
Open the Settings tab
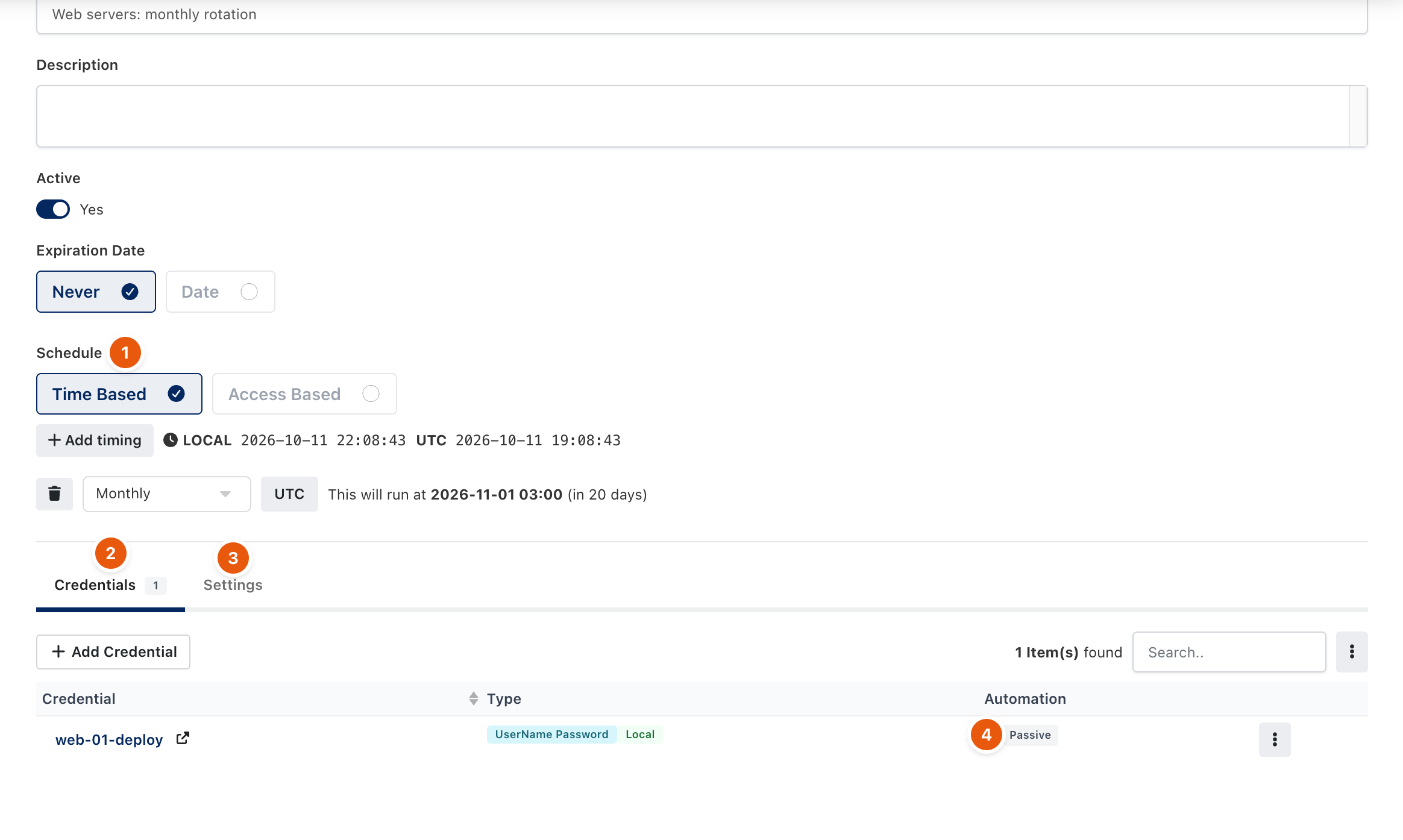pyautogui.click(x=233, y=585)
